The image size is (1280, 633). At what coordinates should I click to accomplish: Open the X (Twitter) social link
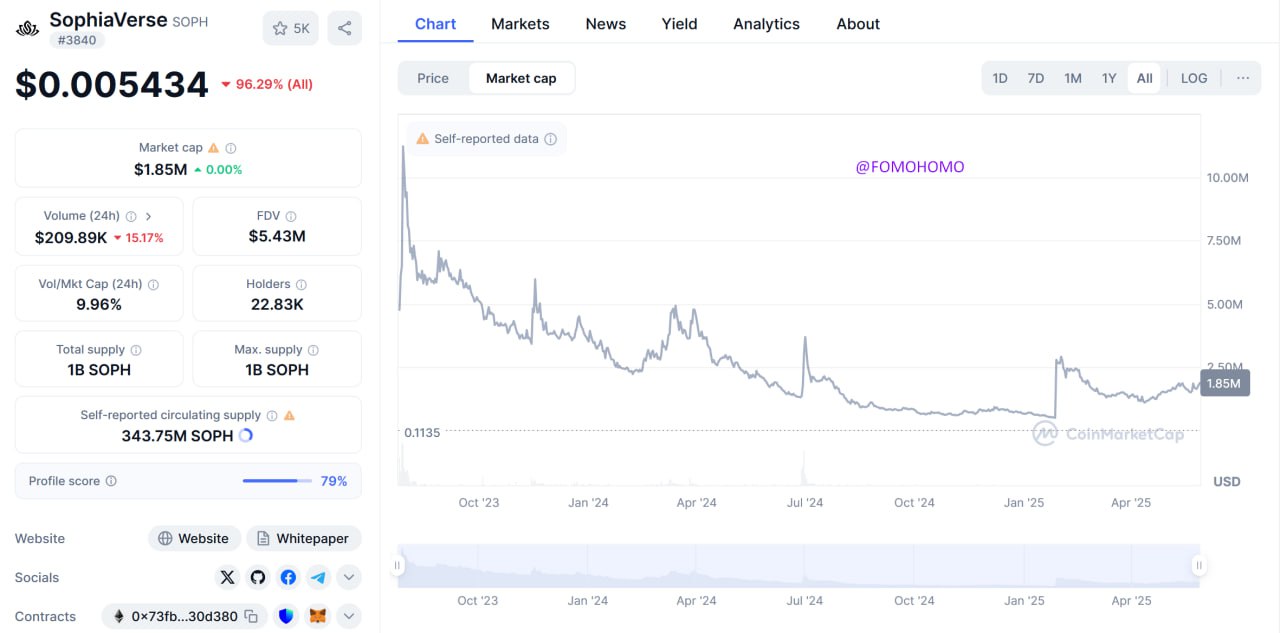point(228,577)
